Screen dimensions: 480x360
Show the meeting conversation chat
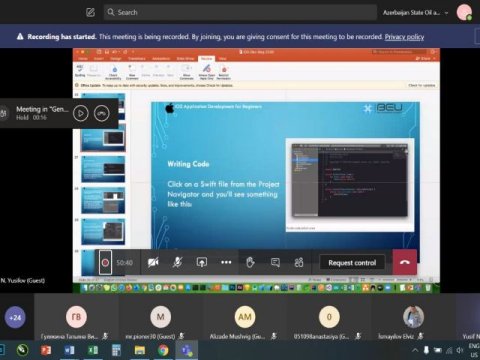pyautogui.click(x=275, y=262)
